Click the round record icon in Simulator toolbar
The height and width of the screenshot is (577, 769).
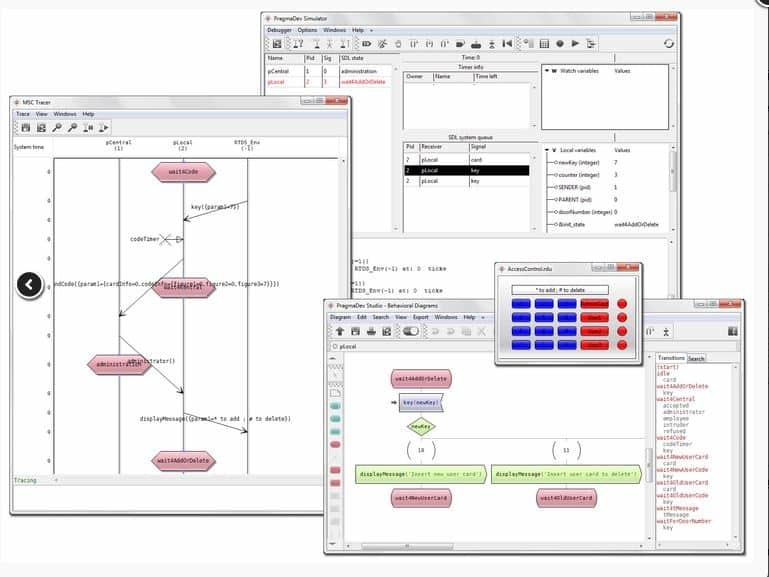[560, 44]
